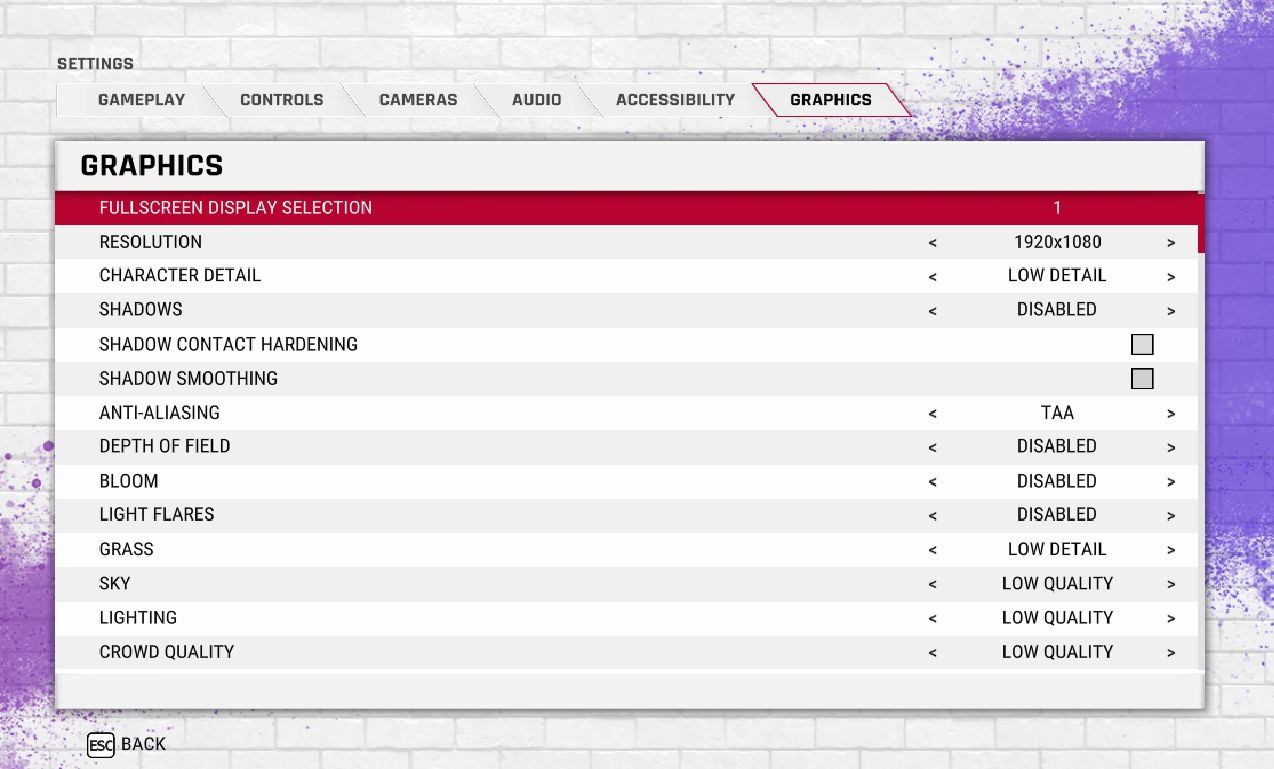Lower Lighting quality with left arrow

click(x=932, y=619)
